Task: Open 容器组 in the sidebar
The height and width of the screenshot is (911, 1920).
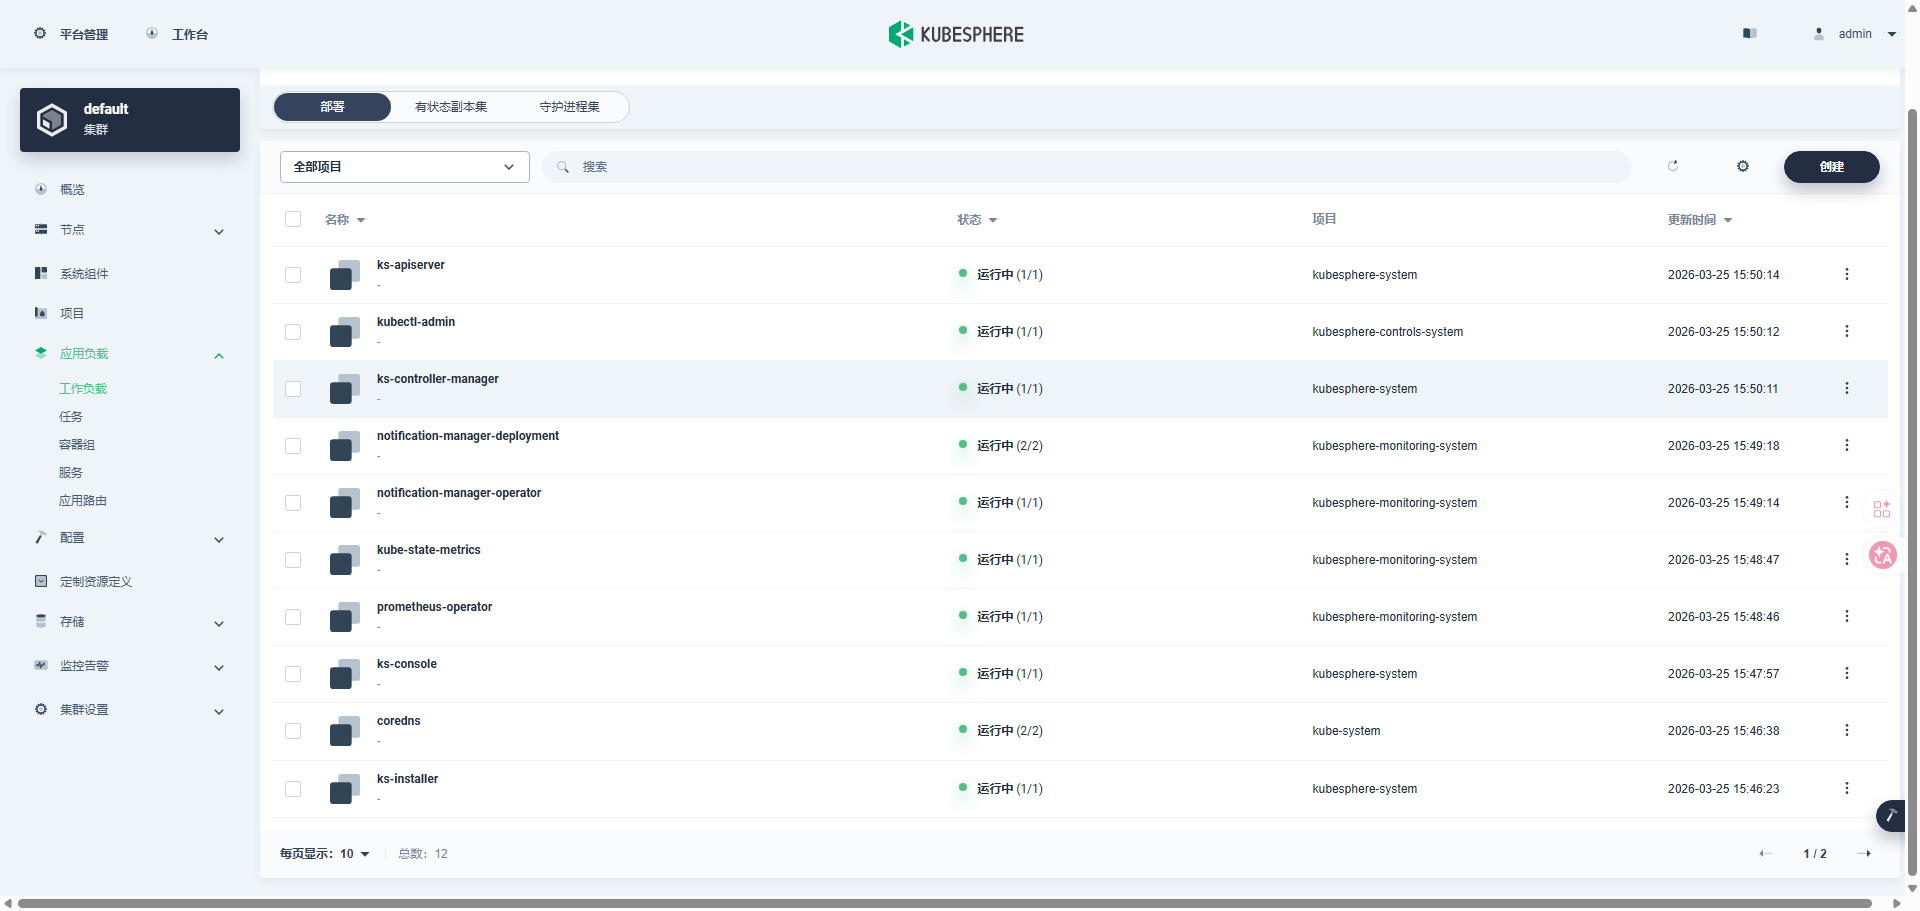Action: coord(77,445)
